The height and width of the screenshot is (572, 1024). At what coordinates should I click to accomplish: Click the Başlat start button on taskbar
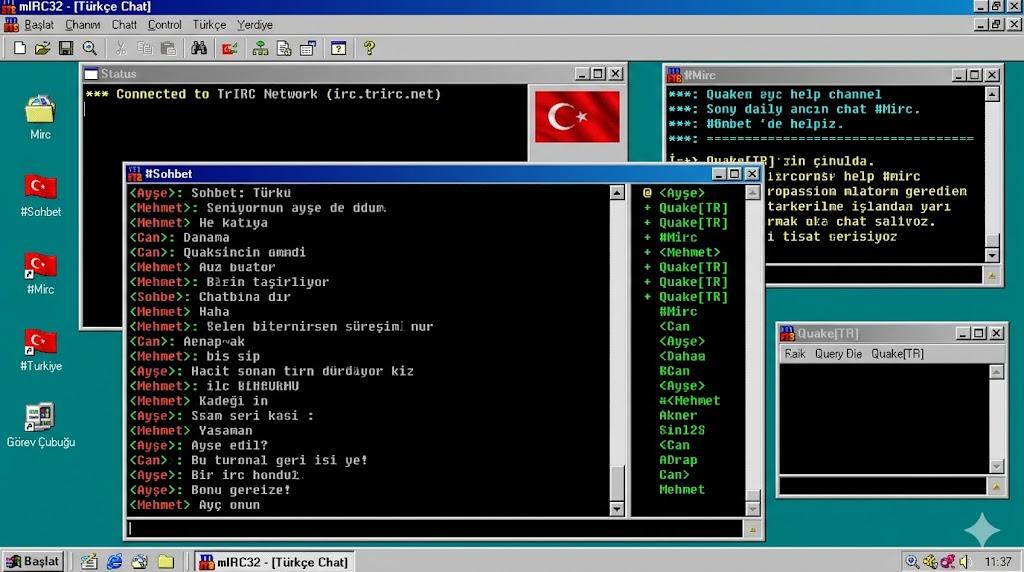[33, 562]
